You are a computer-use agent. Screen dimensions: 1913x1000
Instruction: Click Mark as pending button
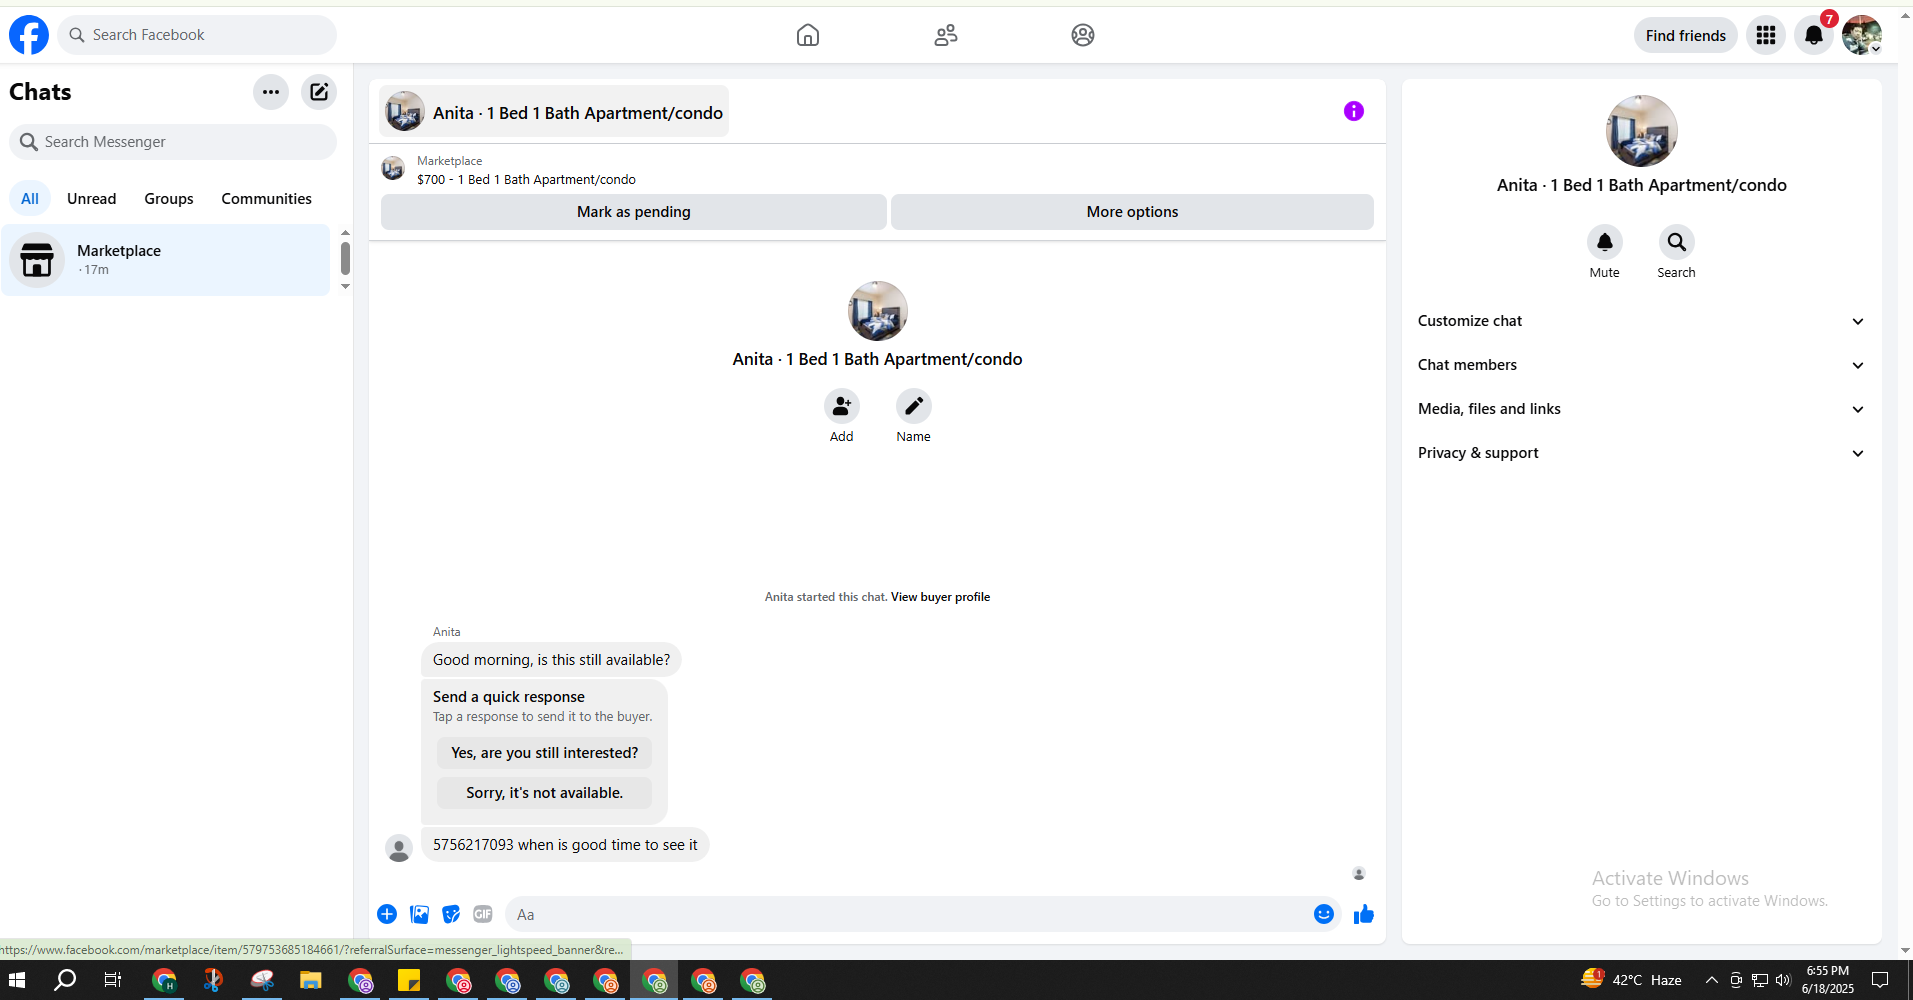coord(634,212)
